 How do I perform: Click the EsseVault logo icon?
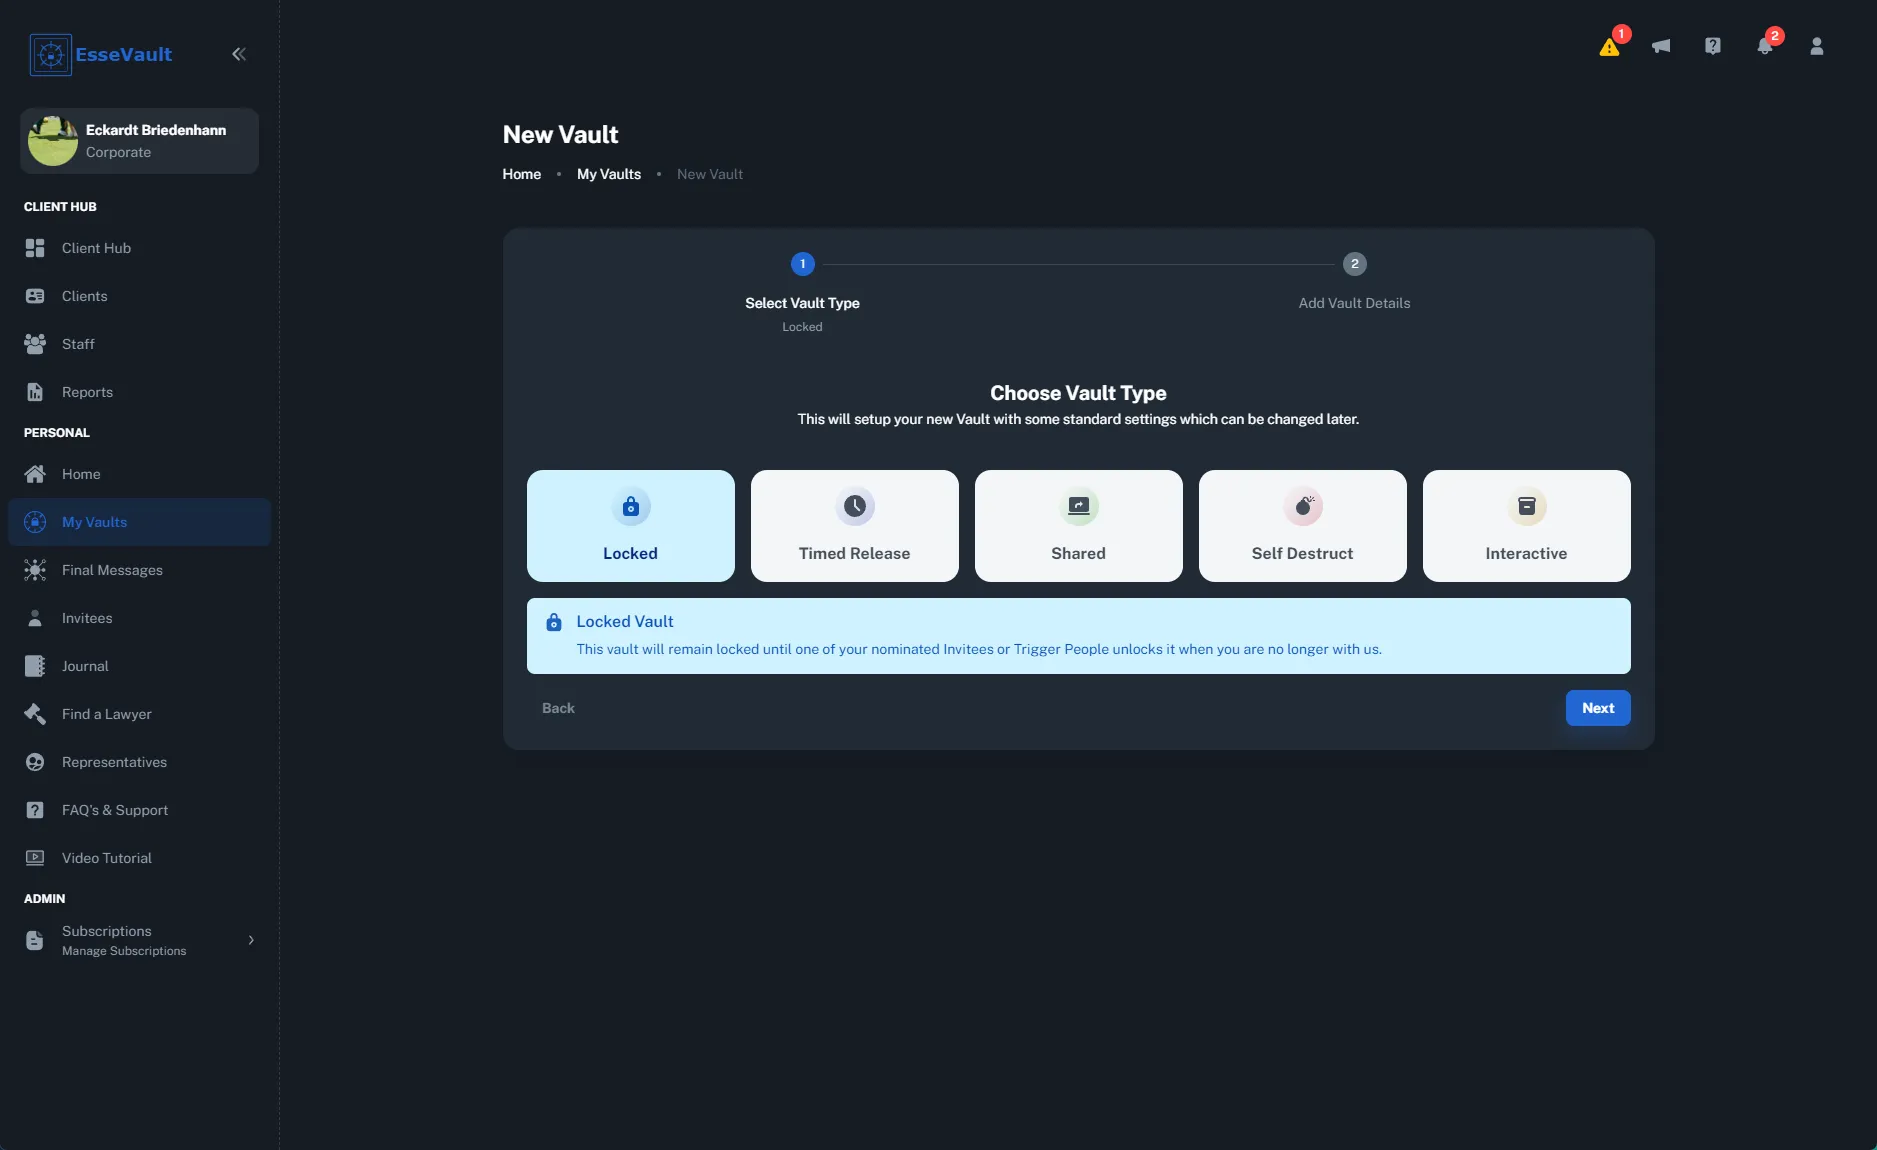coord(50,54)
